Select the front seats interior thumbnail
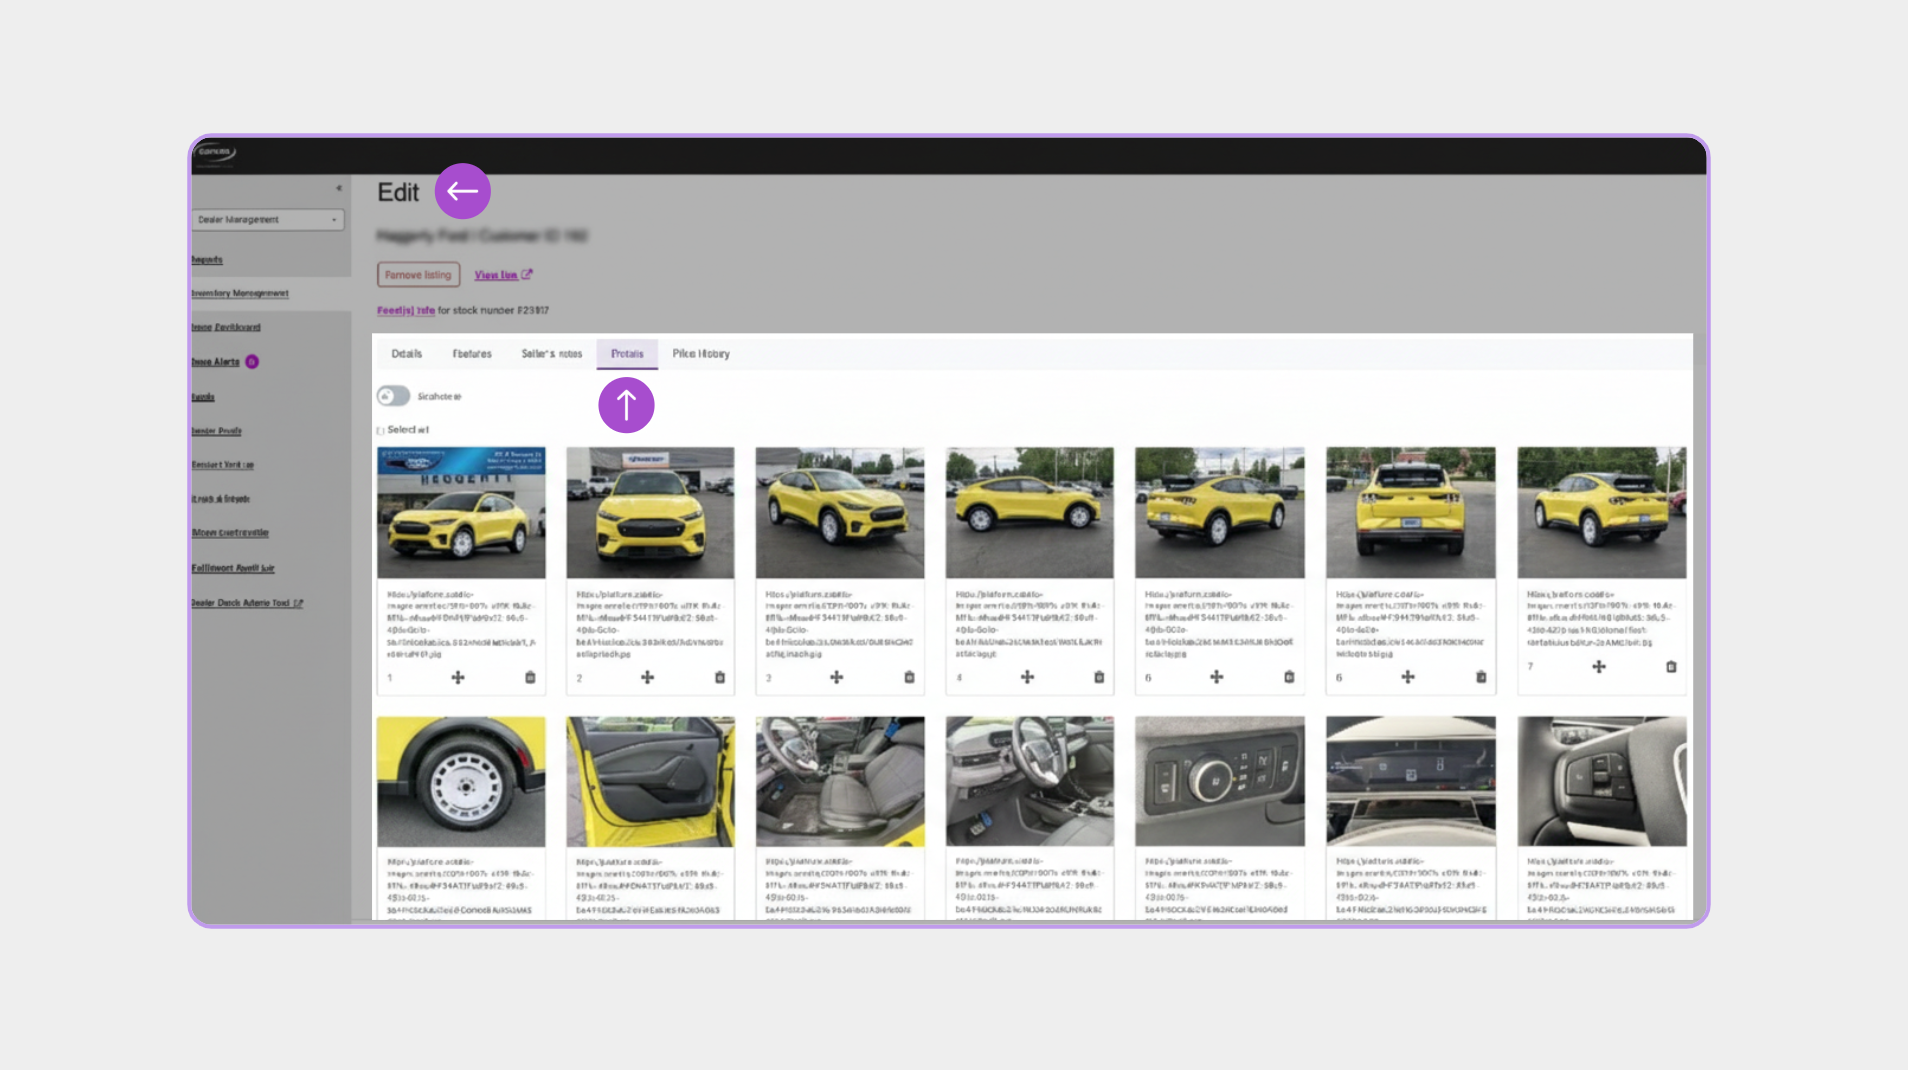This screenshot has height=1070, width=1908. (x=840, y=782)
